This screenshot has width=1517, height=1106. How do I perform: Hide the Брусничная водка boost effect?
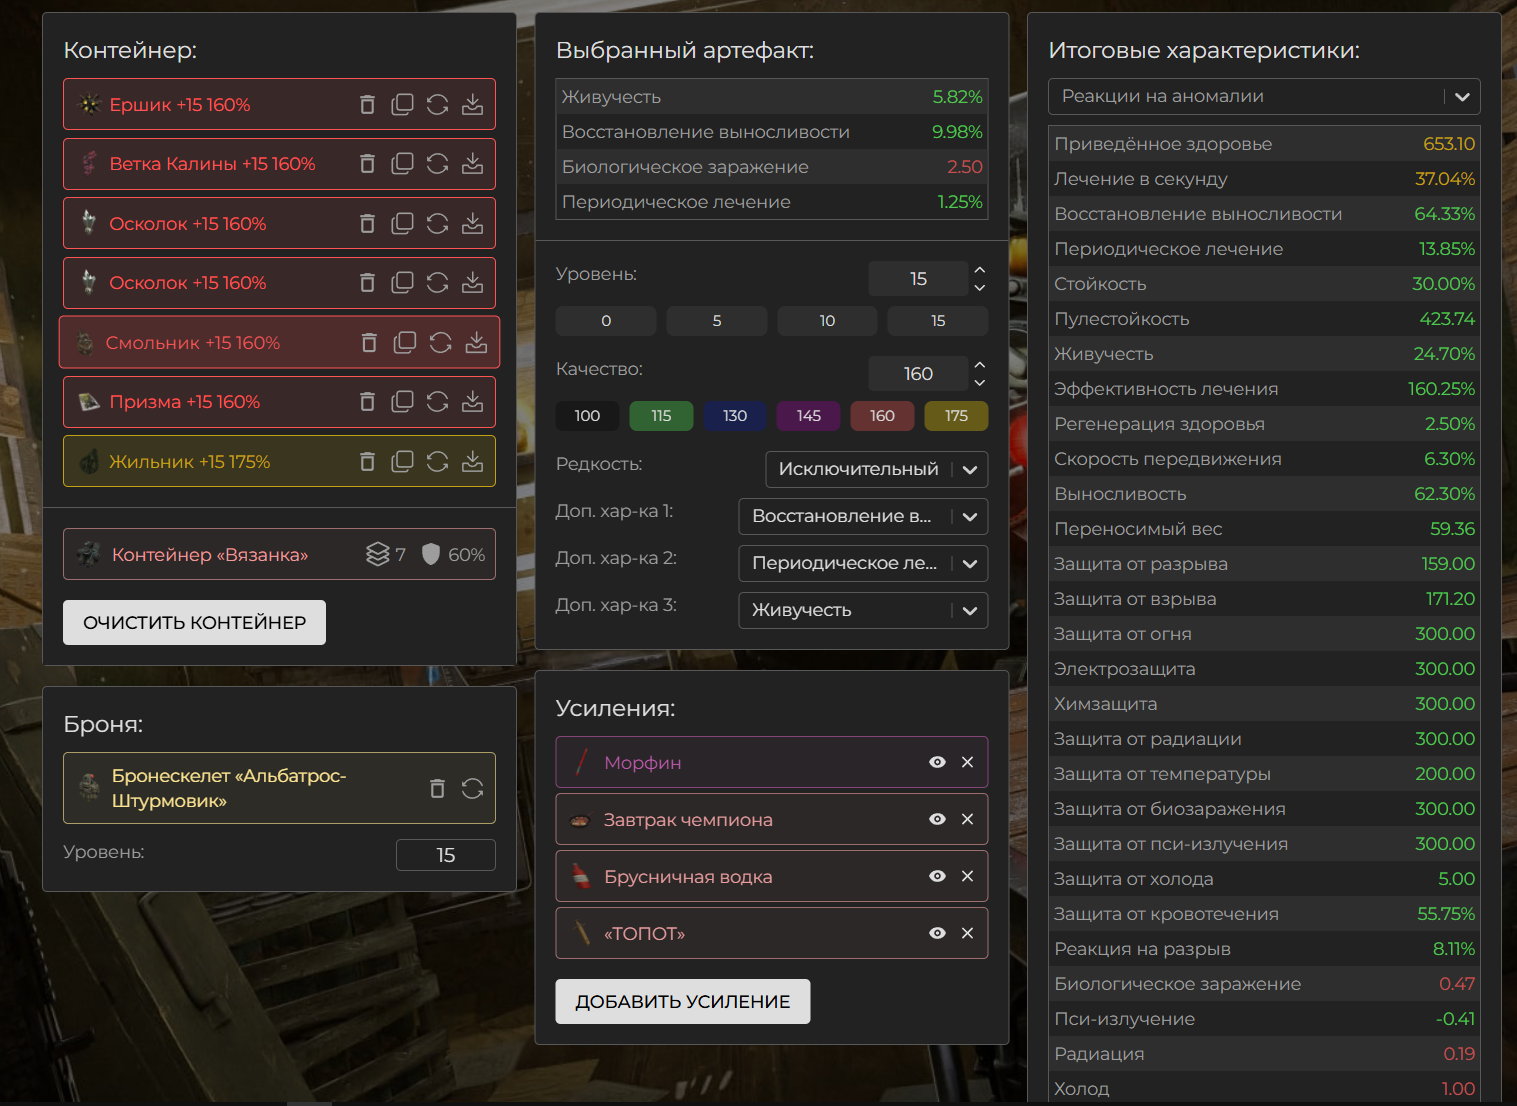937,876
